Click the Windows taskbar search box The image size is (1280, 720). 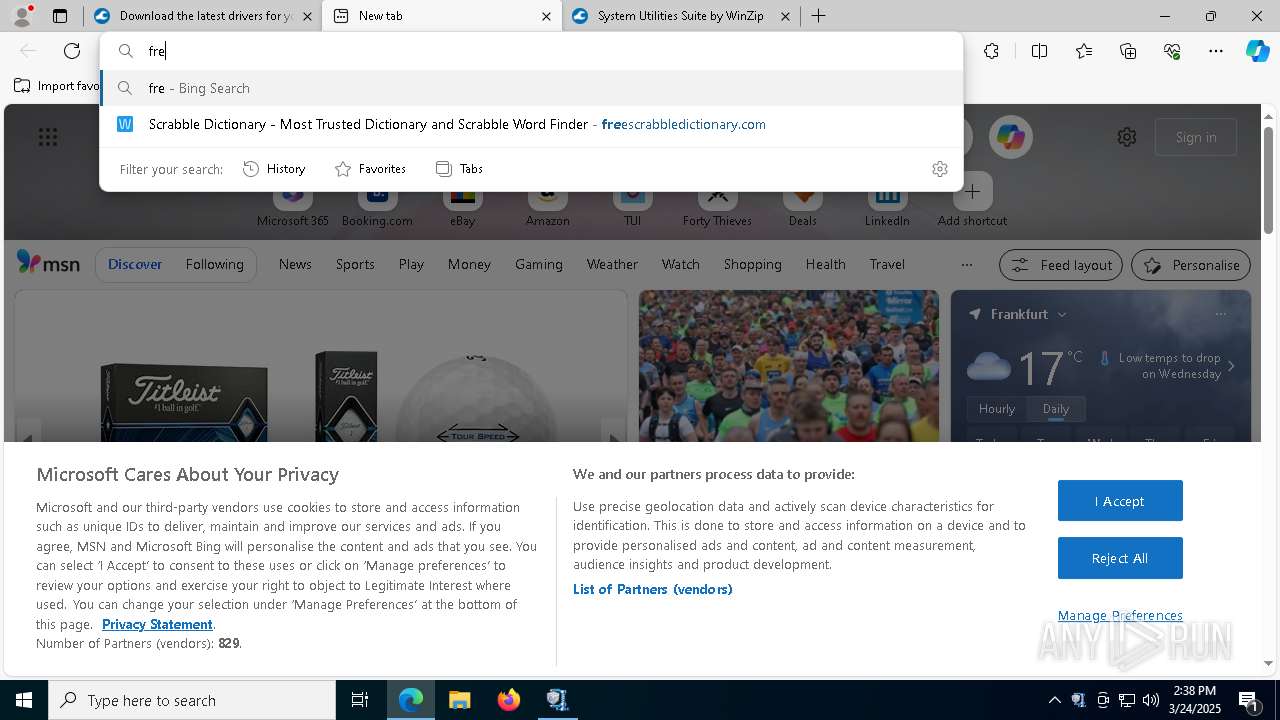tap(192, 700)
